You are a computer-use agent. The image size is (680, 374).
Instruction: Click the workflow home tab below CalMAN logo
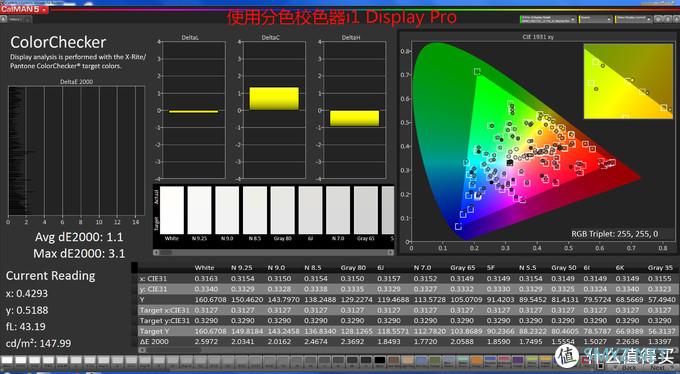click(3, 20)
